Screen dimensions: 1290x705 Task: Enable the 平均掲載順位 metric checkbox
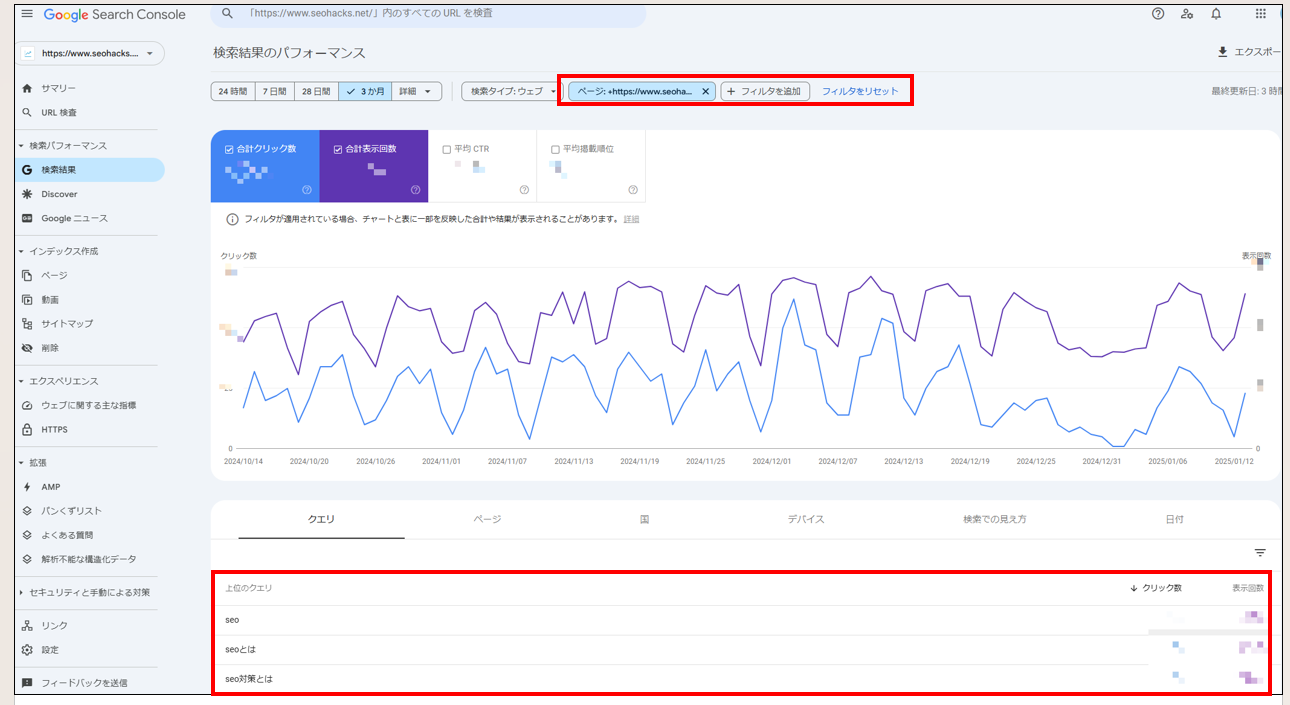point(555,149)
